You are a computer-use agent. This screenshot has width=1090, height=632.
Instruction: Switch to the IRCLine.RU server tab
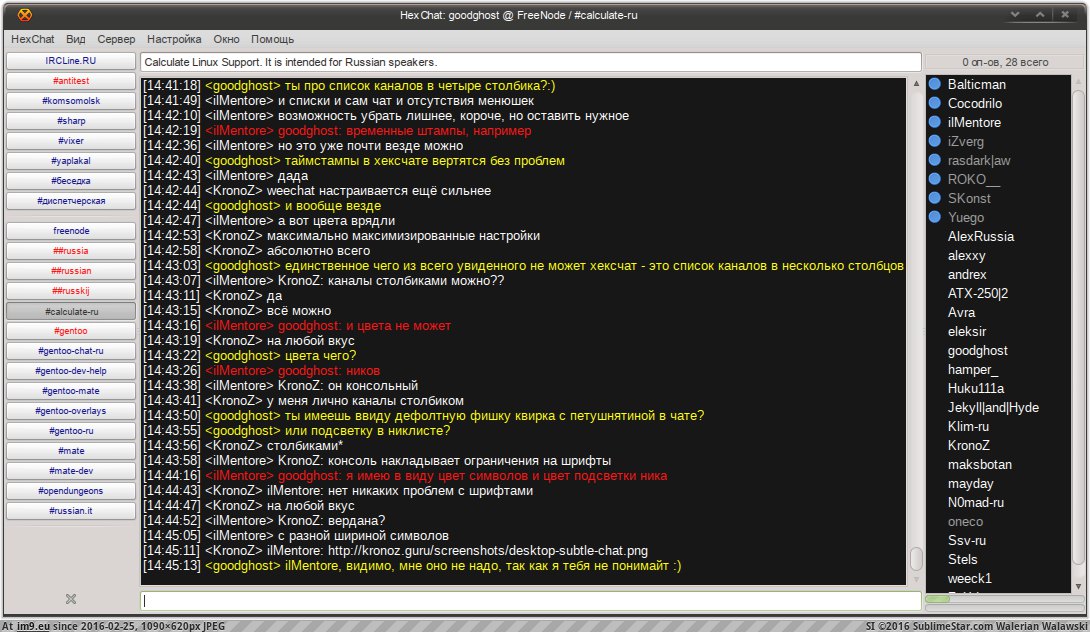tap(71, 60)
